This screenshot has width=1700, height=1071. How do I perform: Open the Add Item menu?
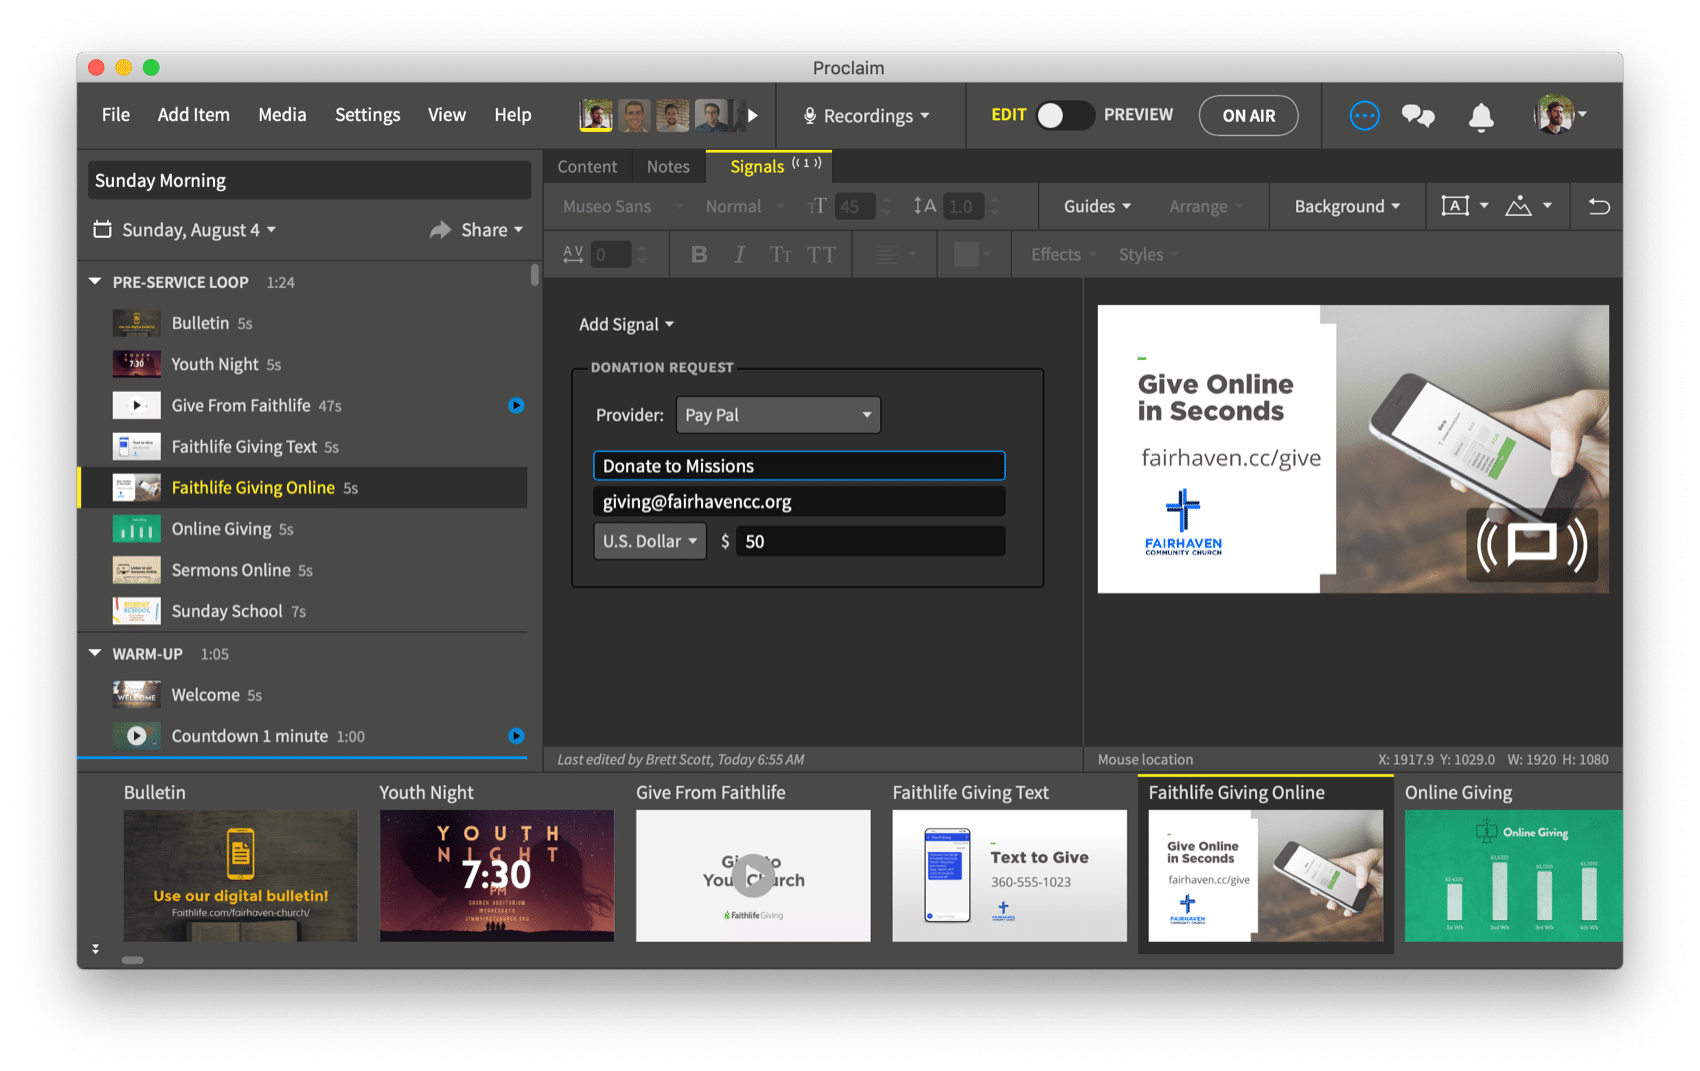coord(193,115)
